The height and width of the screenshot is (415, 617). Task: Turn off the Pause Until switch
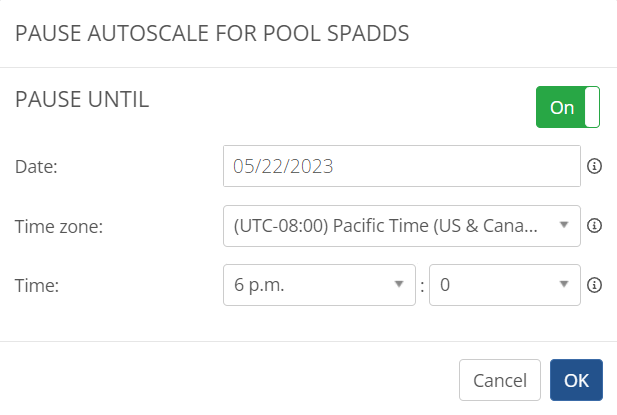coord(567,107)
